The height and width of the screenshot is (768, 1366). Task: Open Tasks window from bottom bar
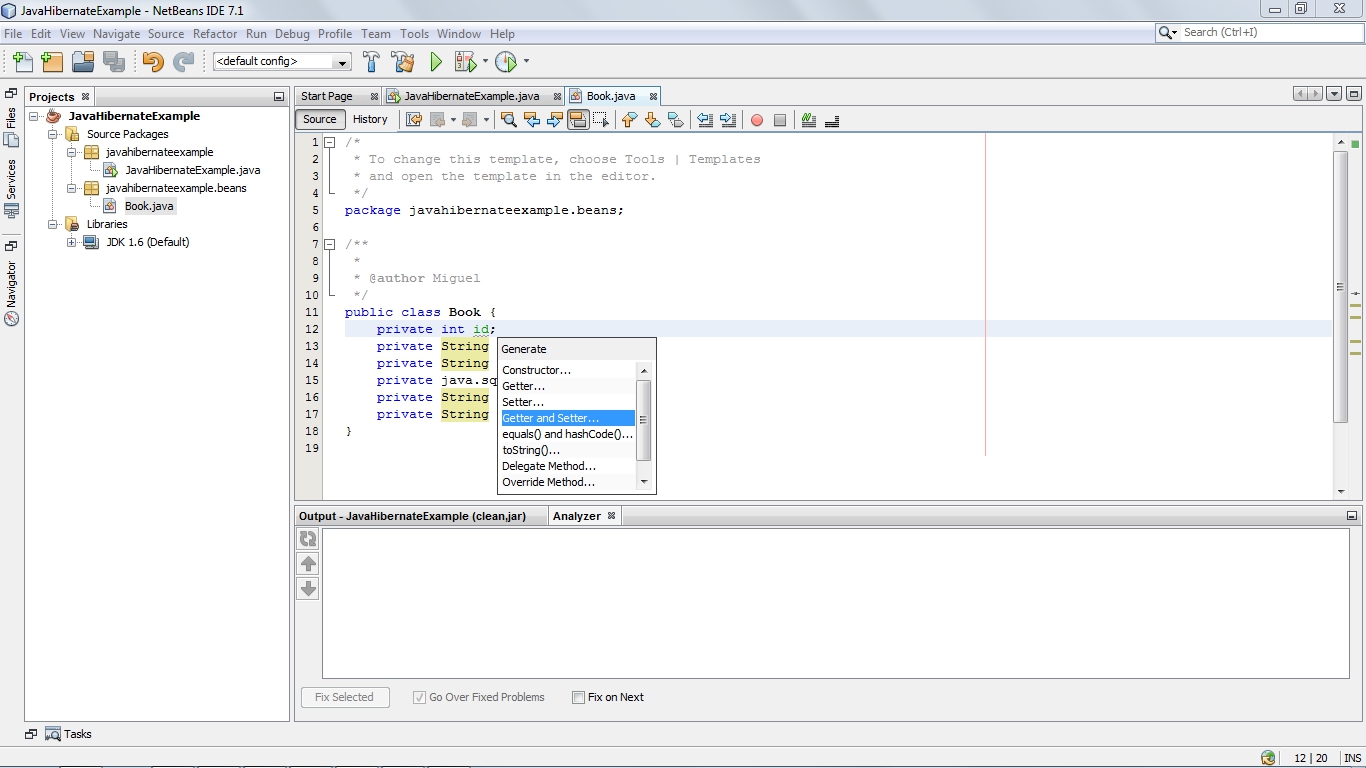68,734
